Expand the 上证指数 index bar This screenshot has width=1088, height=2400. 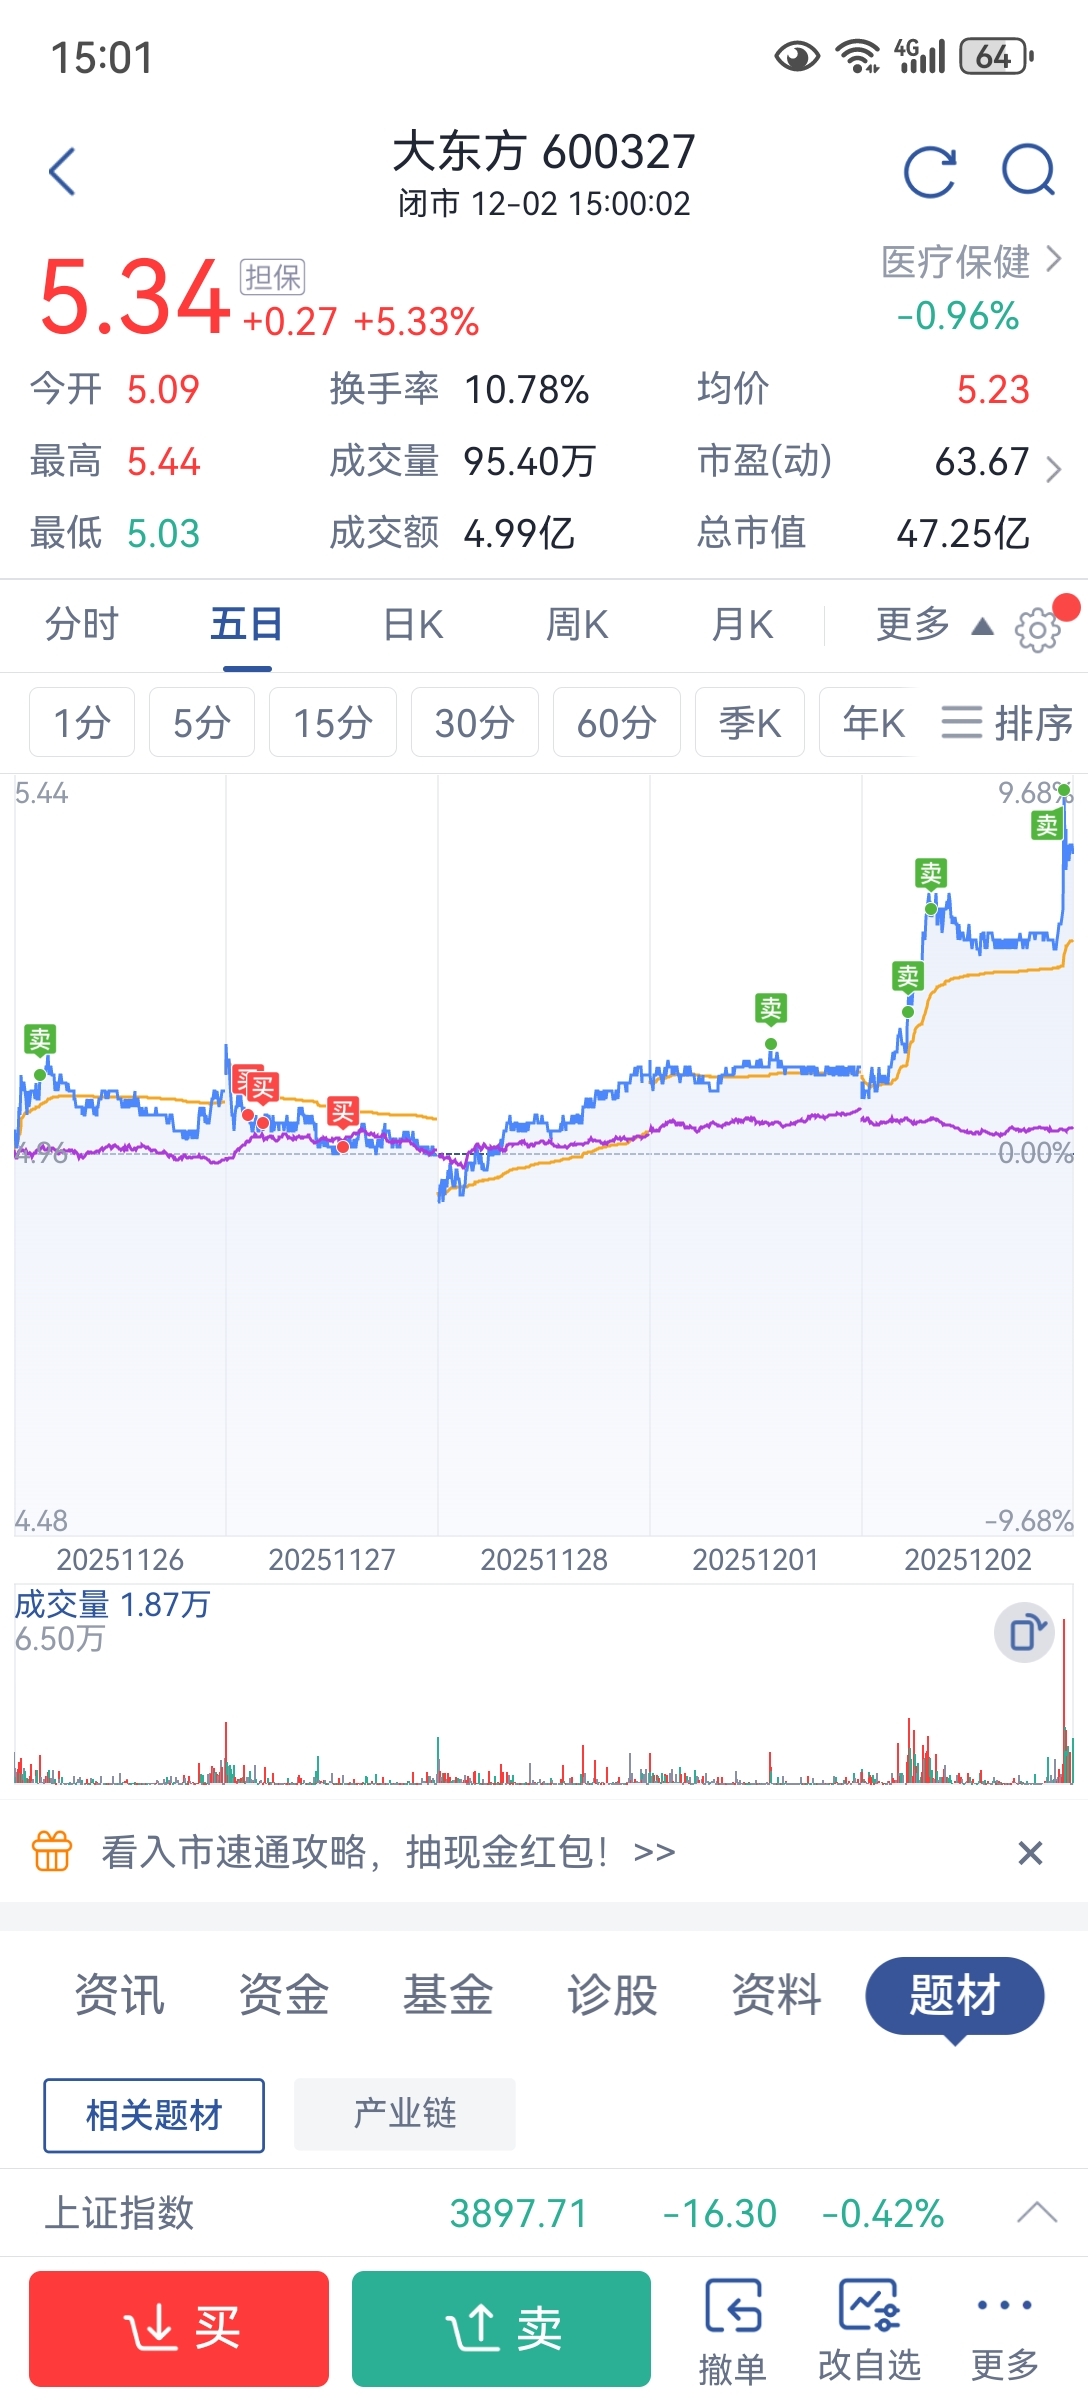pyautogui.click(x=1036, y=2212)
